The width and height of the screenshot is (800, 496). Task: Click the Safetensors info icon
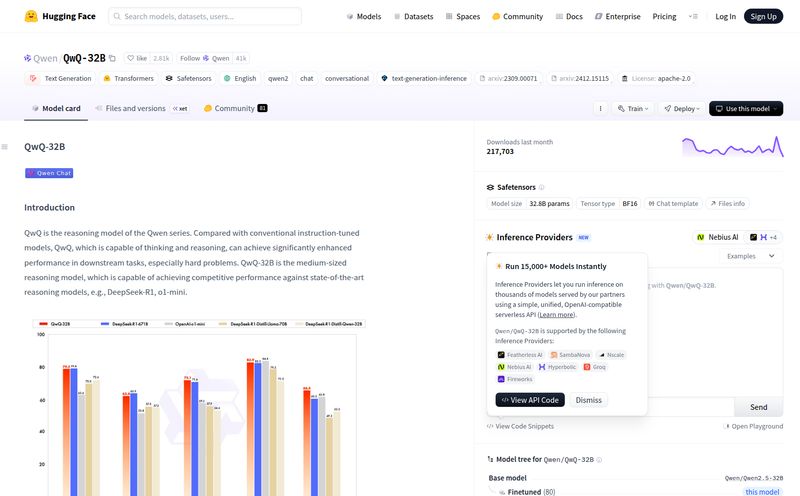pos(541,187)
